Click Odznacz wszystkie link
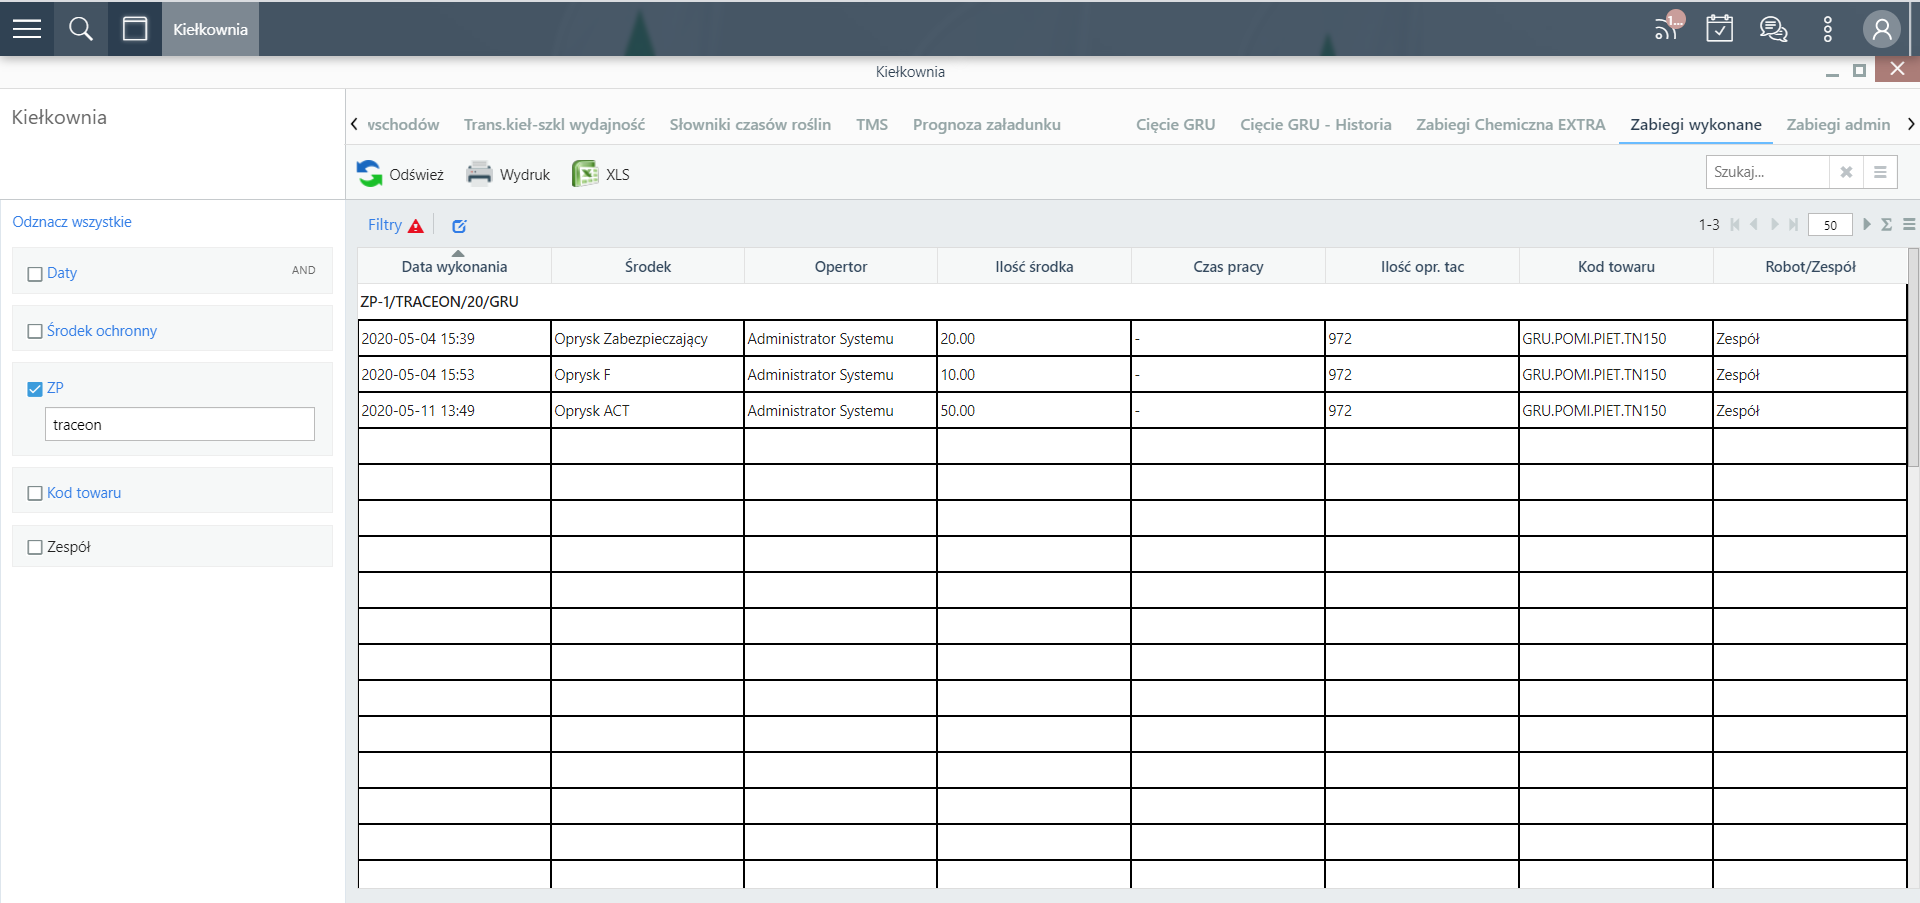 72,222
